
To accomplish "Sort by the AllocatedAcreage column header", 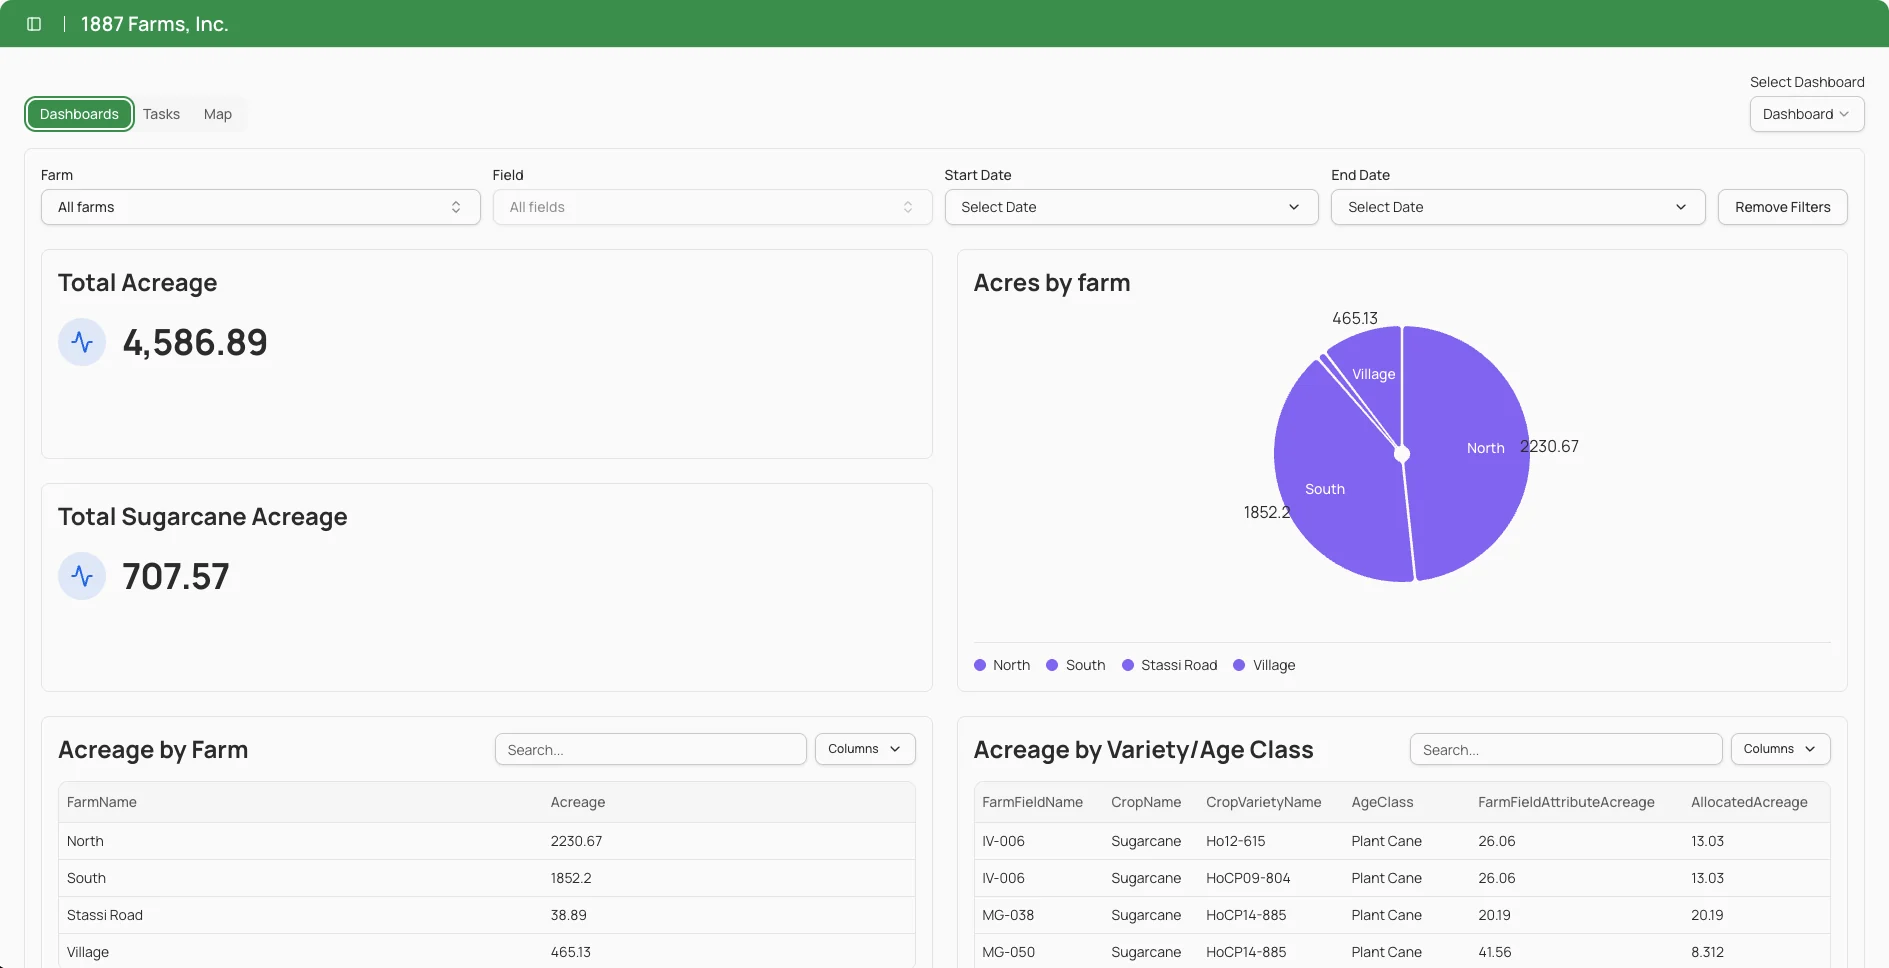I will [1749, 802].
